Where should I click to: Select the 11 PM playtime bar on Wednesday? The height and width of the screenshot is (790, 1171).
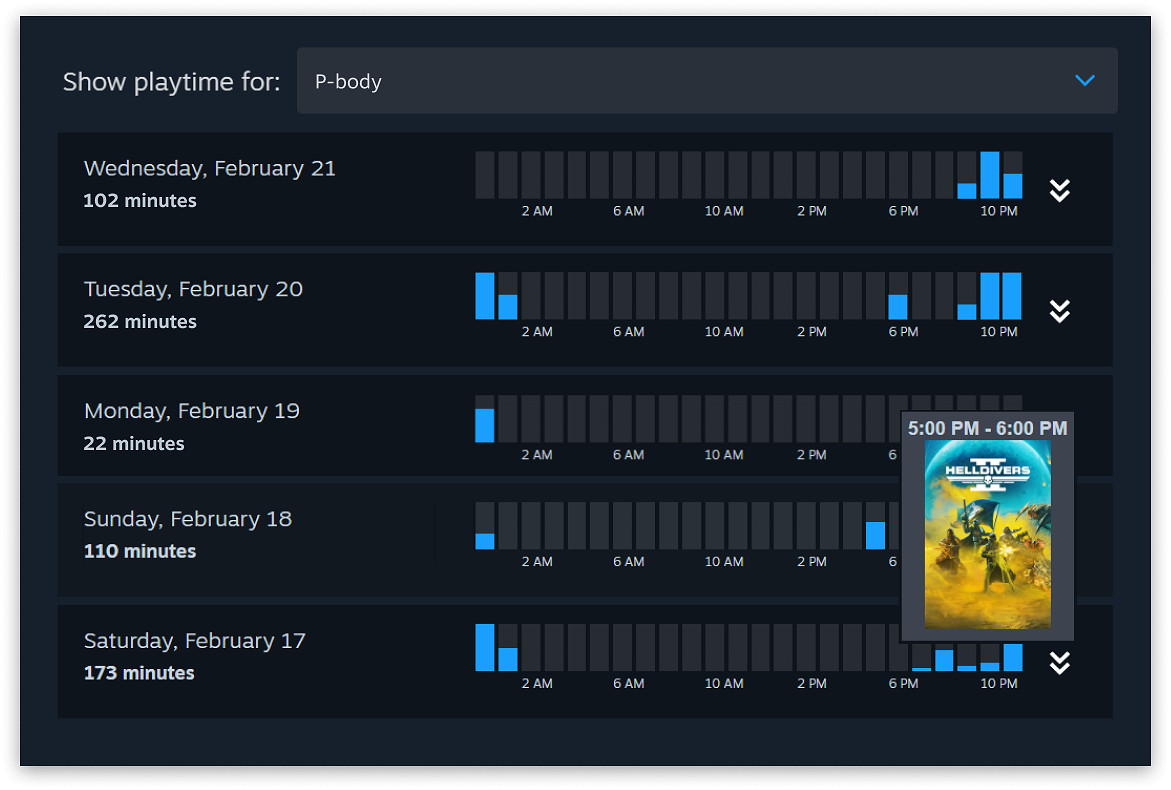(x=1013, y=180)
